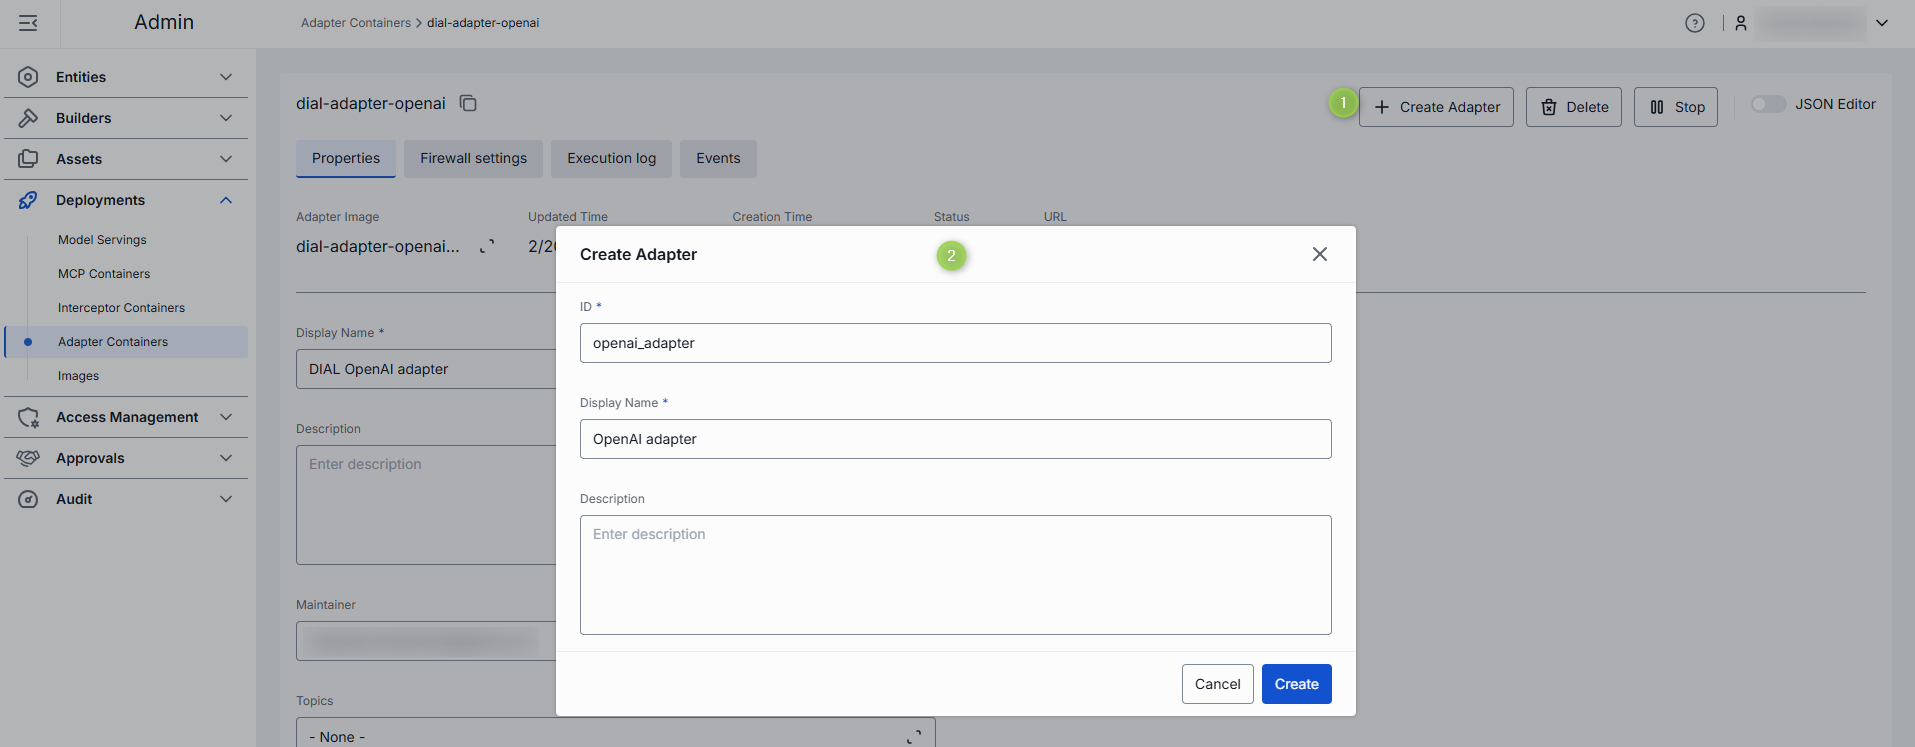Click Cancel in the dialog
1915x747 pixels.
click(1217, 684)
